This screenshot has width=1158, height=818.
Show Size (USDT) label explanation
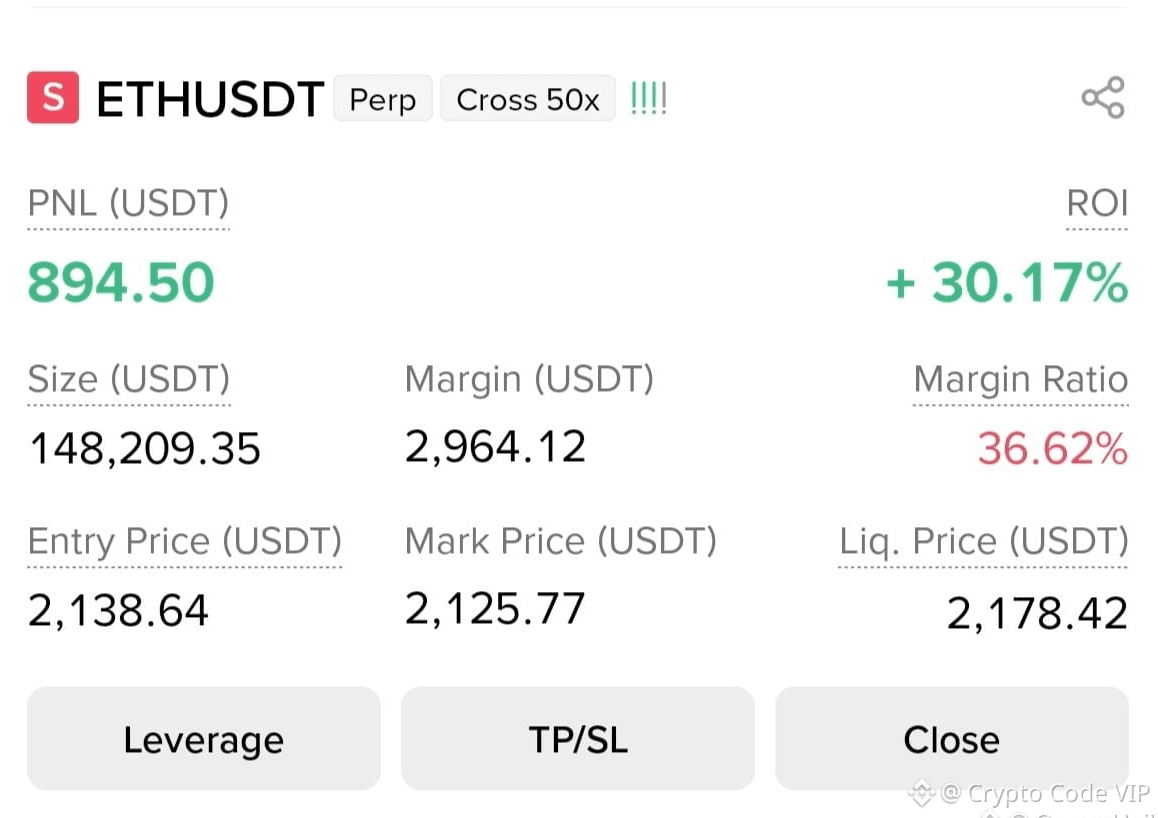click(129, 379)
